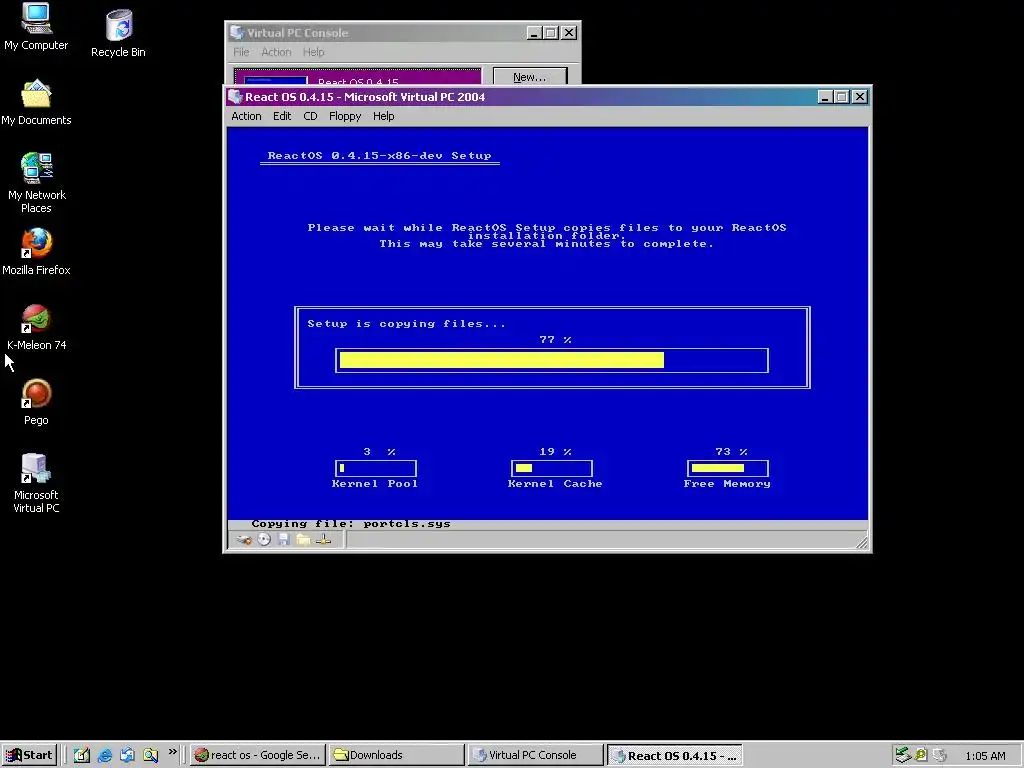The image size is (1024, 768).
Task: Click 'ReactOS 0.4.15-x86-dev Setup' heading
Action: click(x=379, y=155)
